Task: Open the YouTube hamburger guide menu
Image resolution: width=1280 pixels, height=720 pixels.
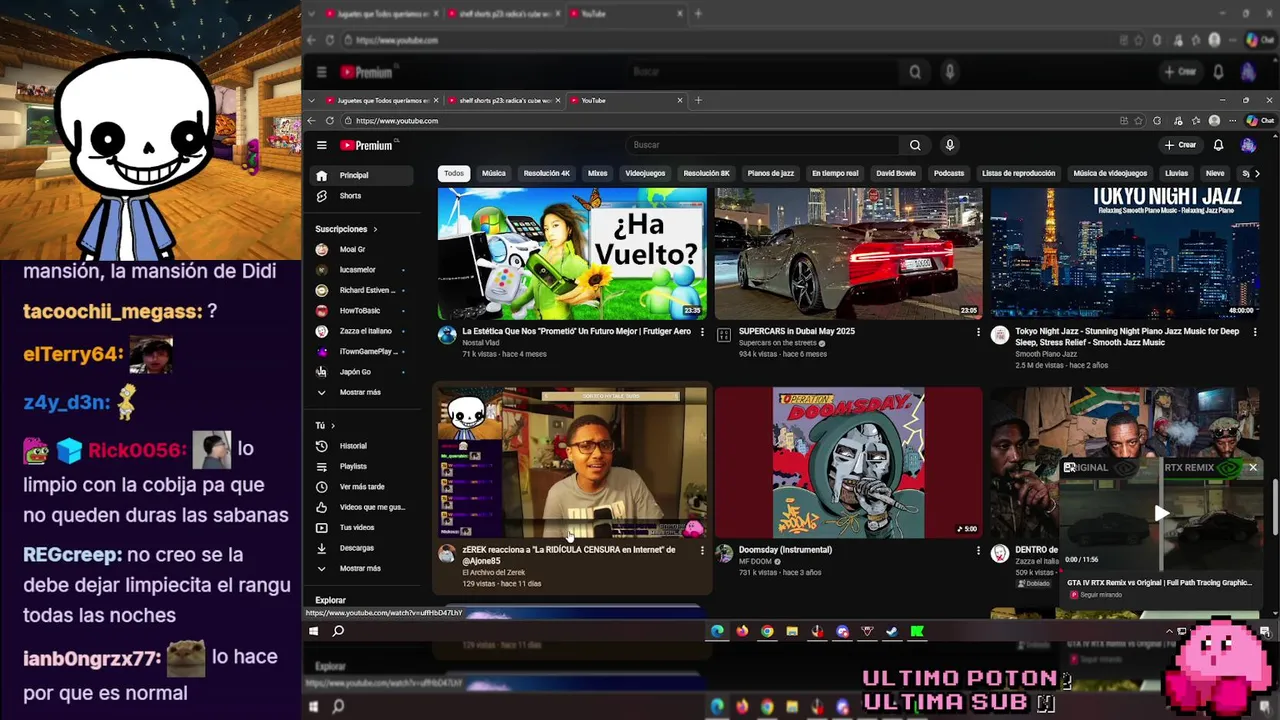Action: (x=321, y=145)
